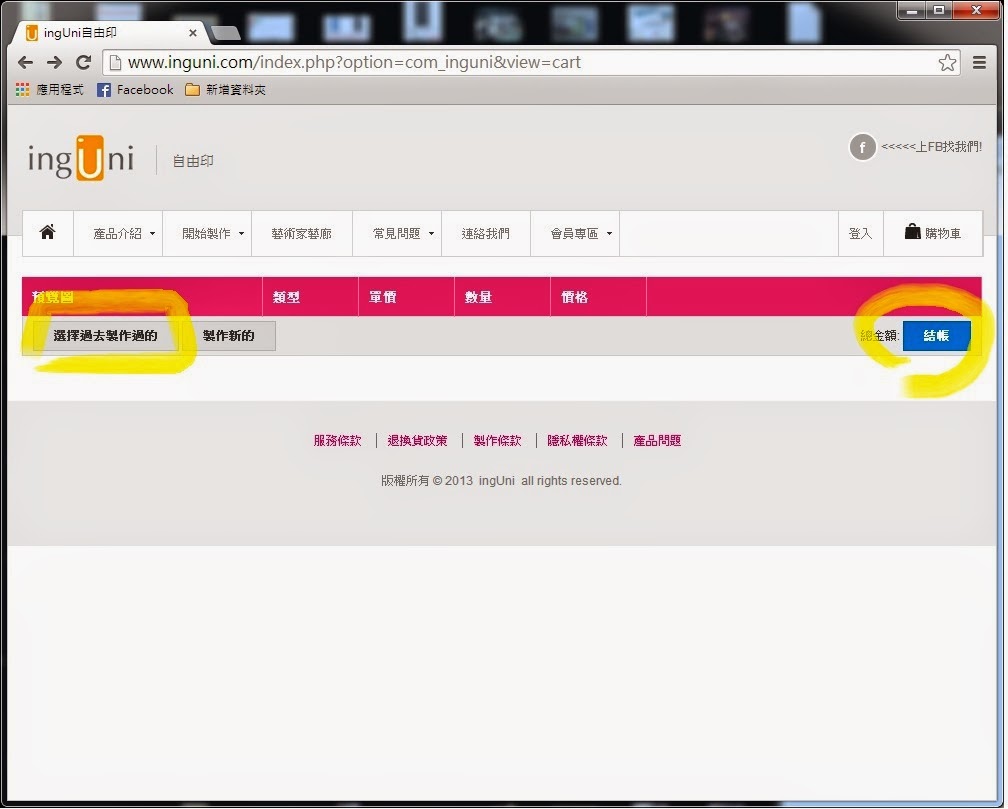Screen dimensions: 1008x809
Task: Open the 連絡我們 menu item
Action: [x=485, y=233]
